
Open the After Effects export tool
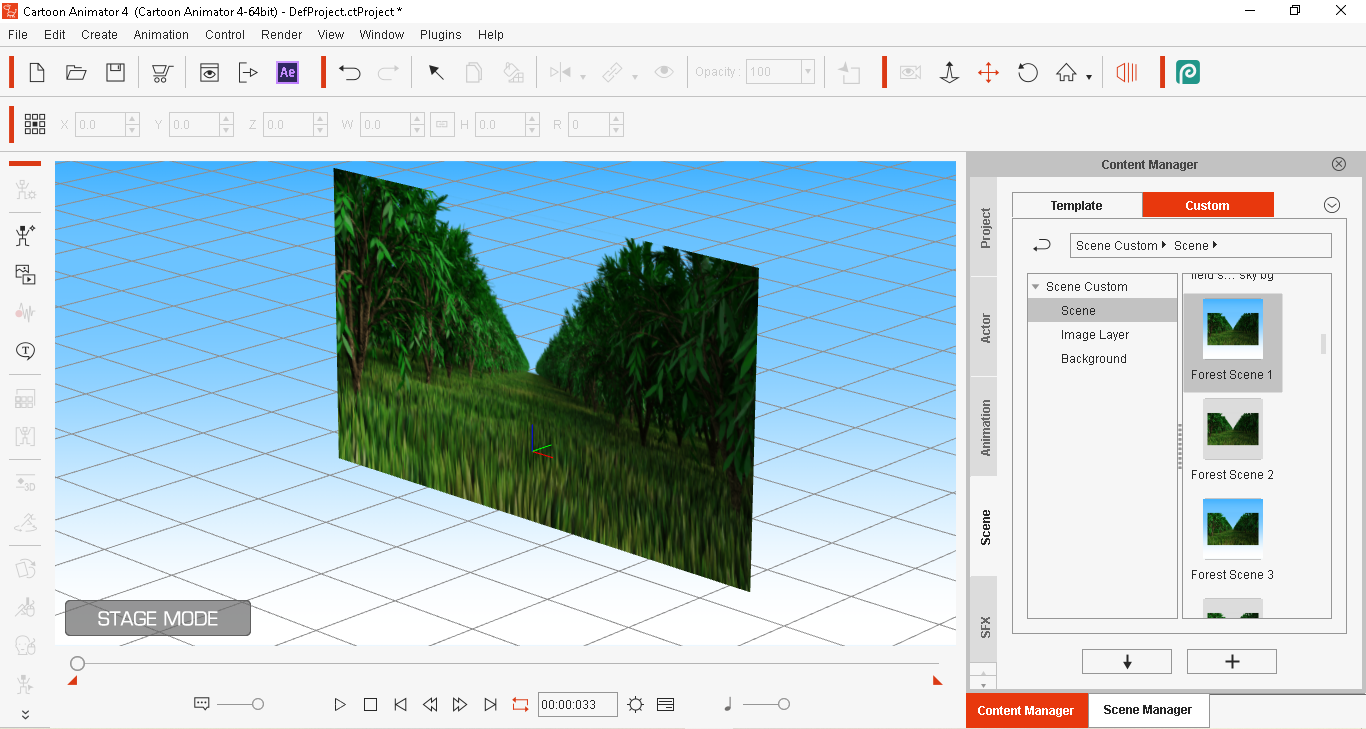coord(287,72)
